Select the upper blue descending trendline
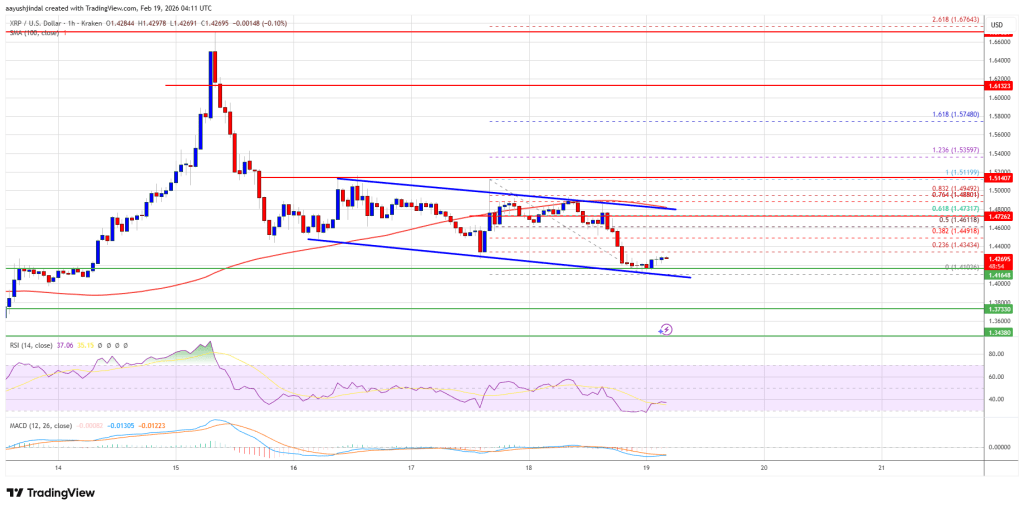Viewport: 1024px width, 509px height. [505, 193]
